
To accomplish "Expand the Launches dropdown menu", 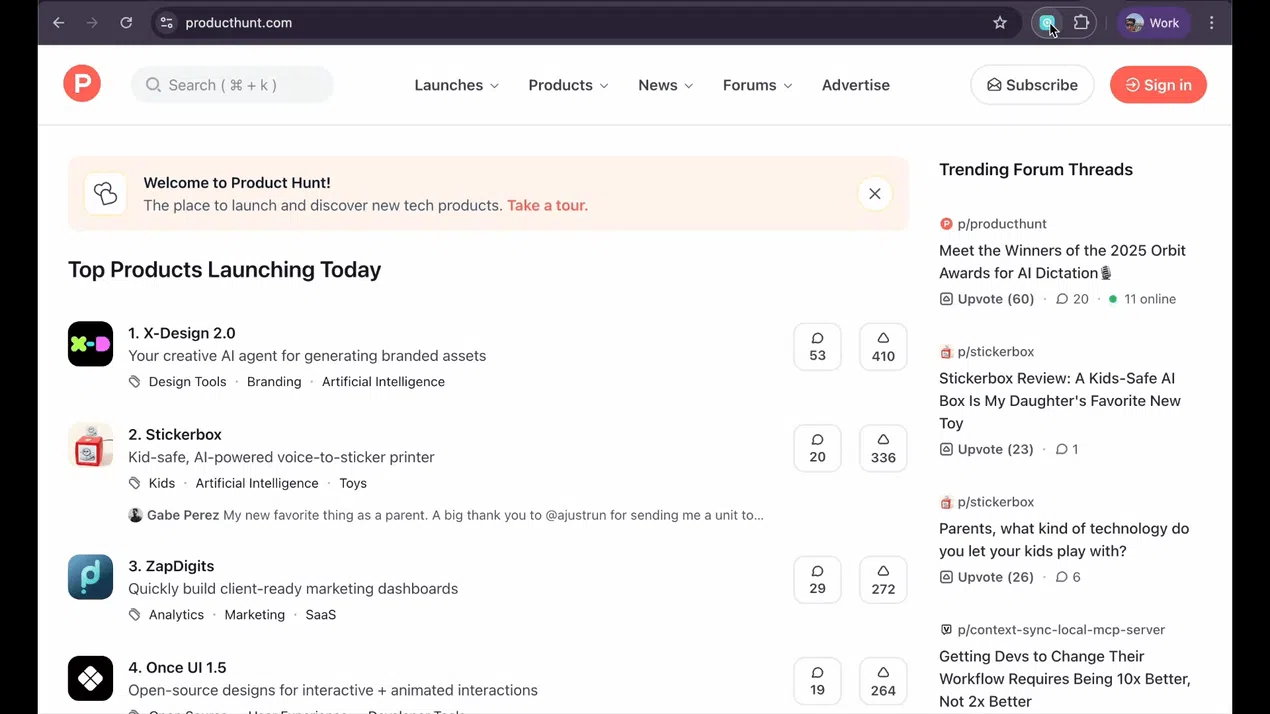I will click(x=457, y=85).
